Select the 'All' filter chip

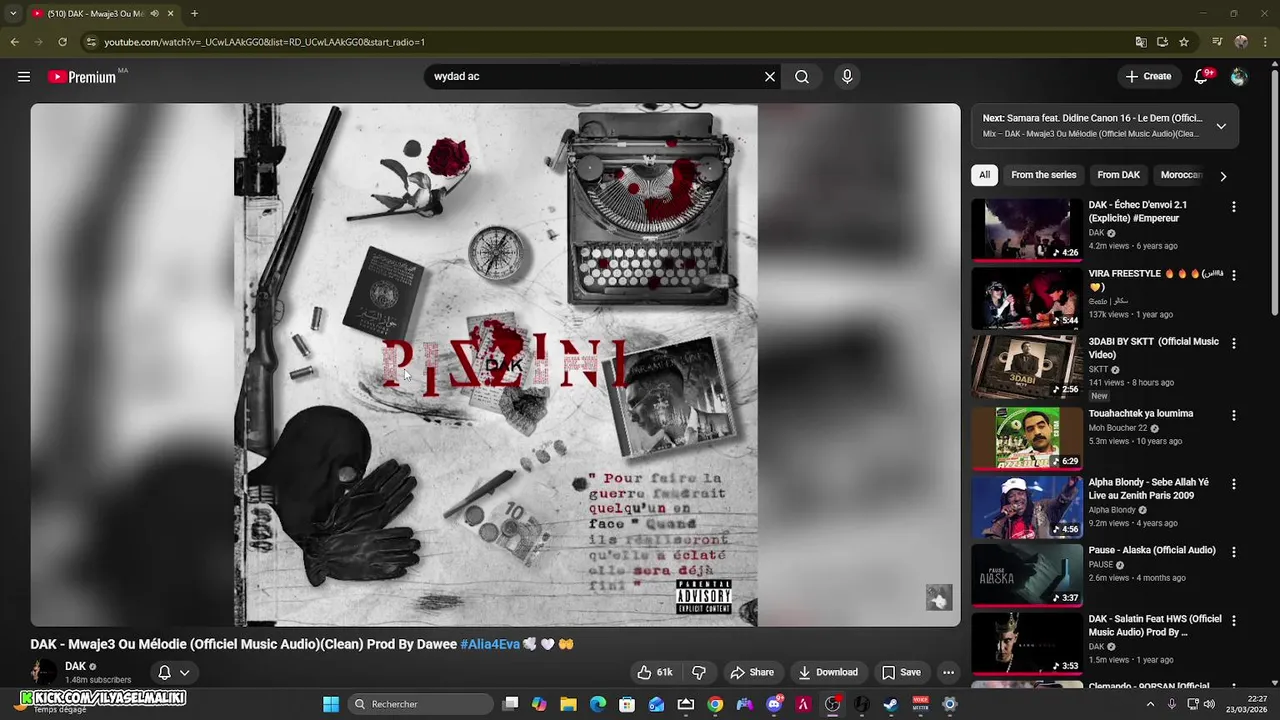[984, 175]
